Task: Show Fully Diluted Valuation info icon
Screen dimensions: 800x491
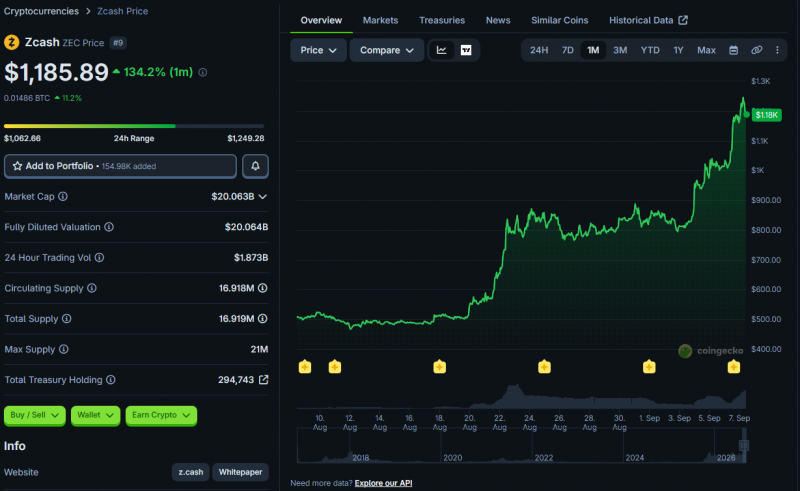Action: (109, 227)
